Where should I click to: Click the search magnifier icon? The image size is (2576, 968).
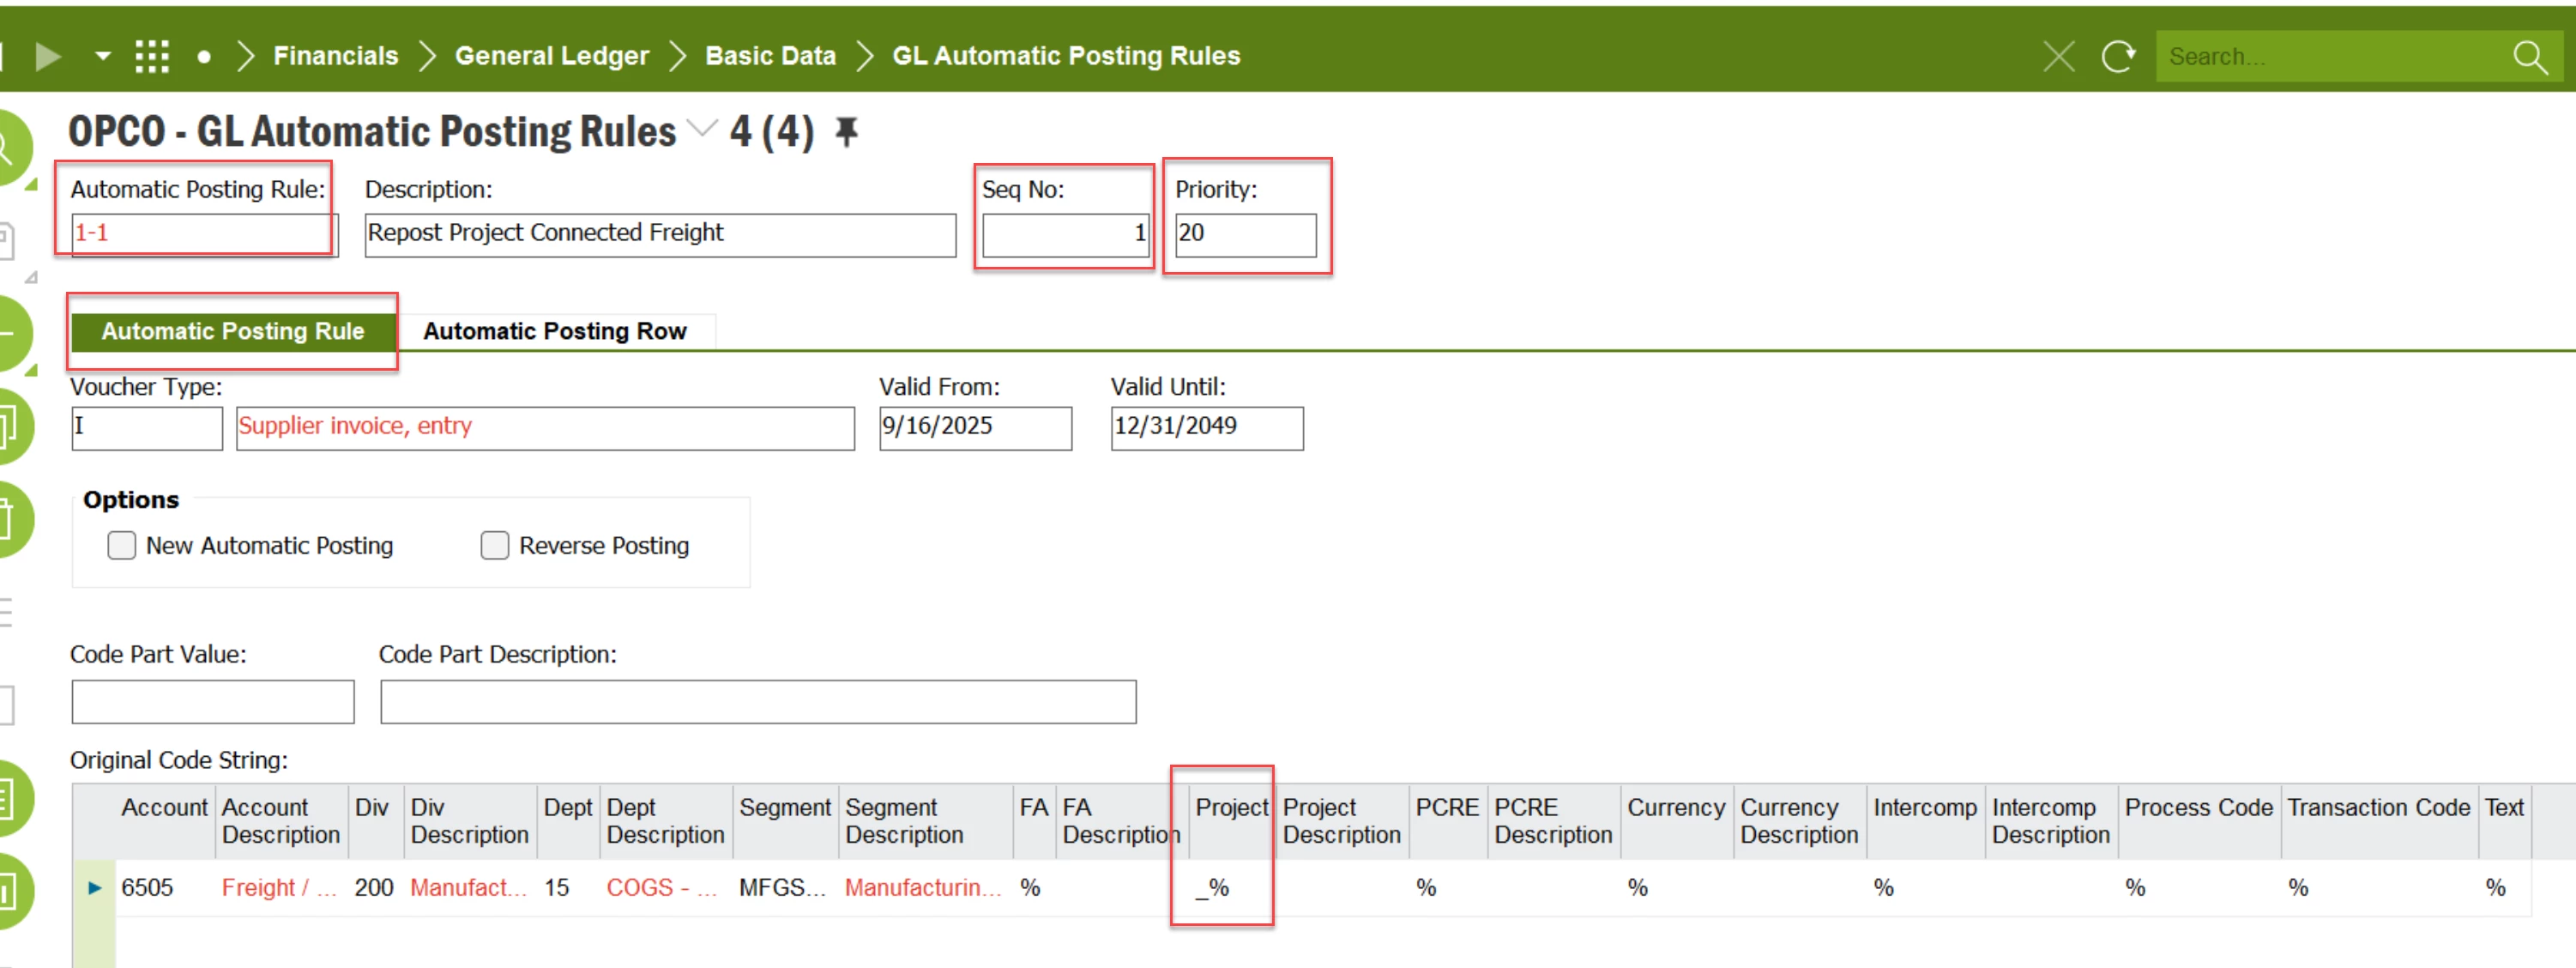coord(2530,57)
